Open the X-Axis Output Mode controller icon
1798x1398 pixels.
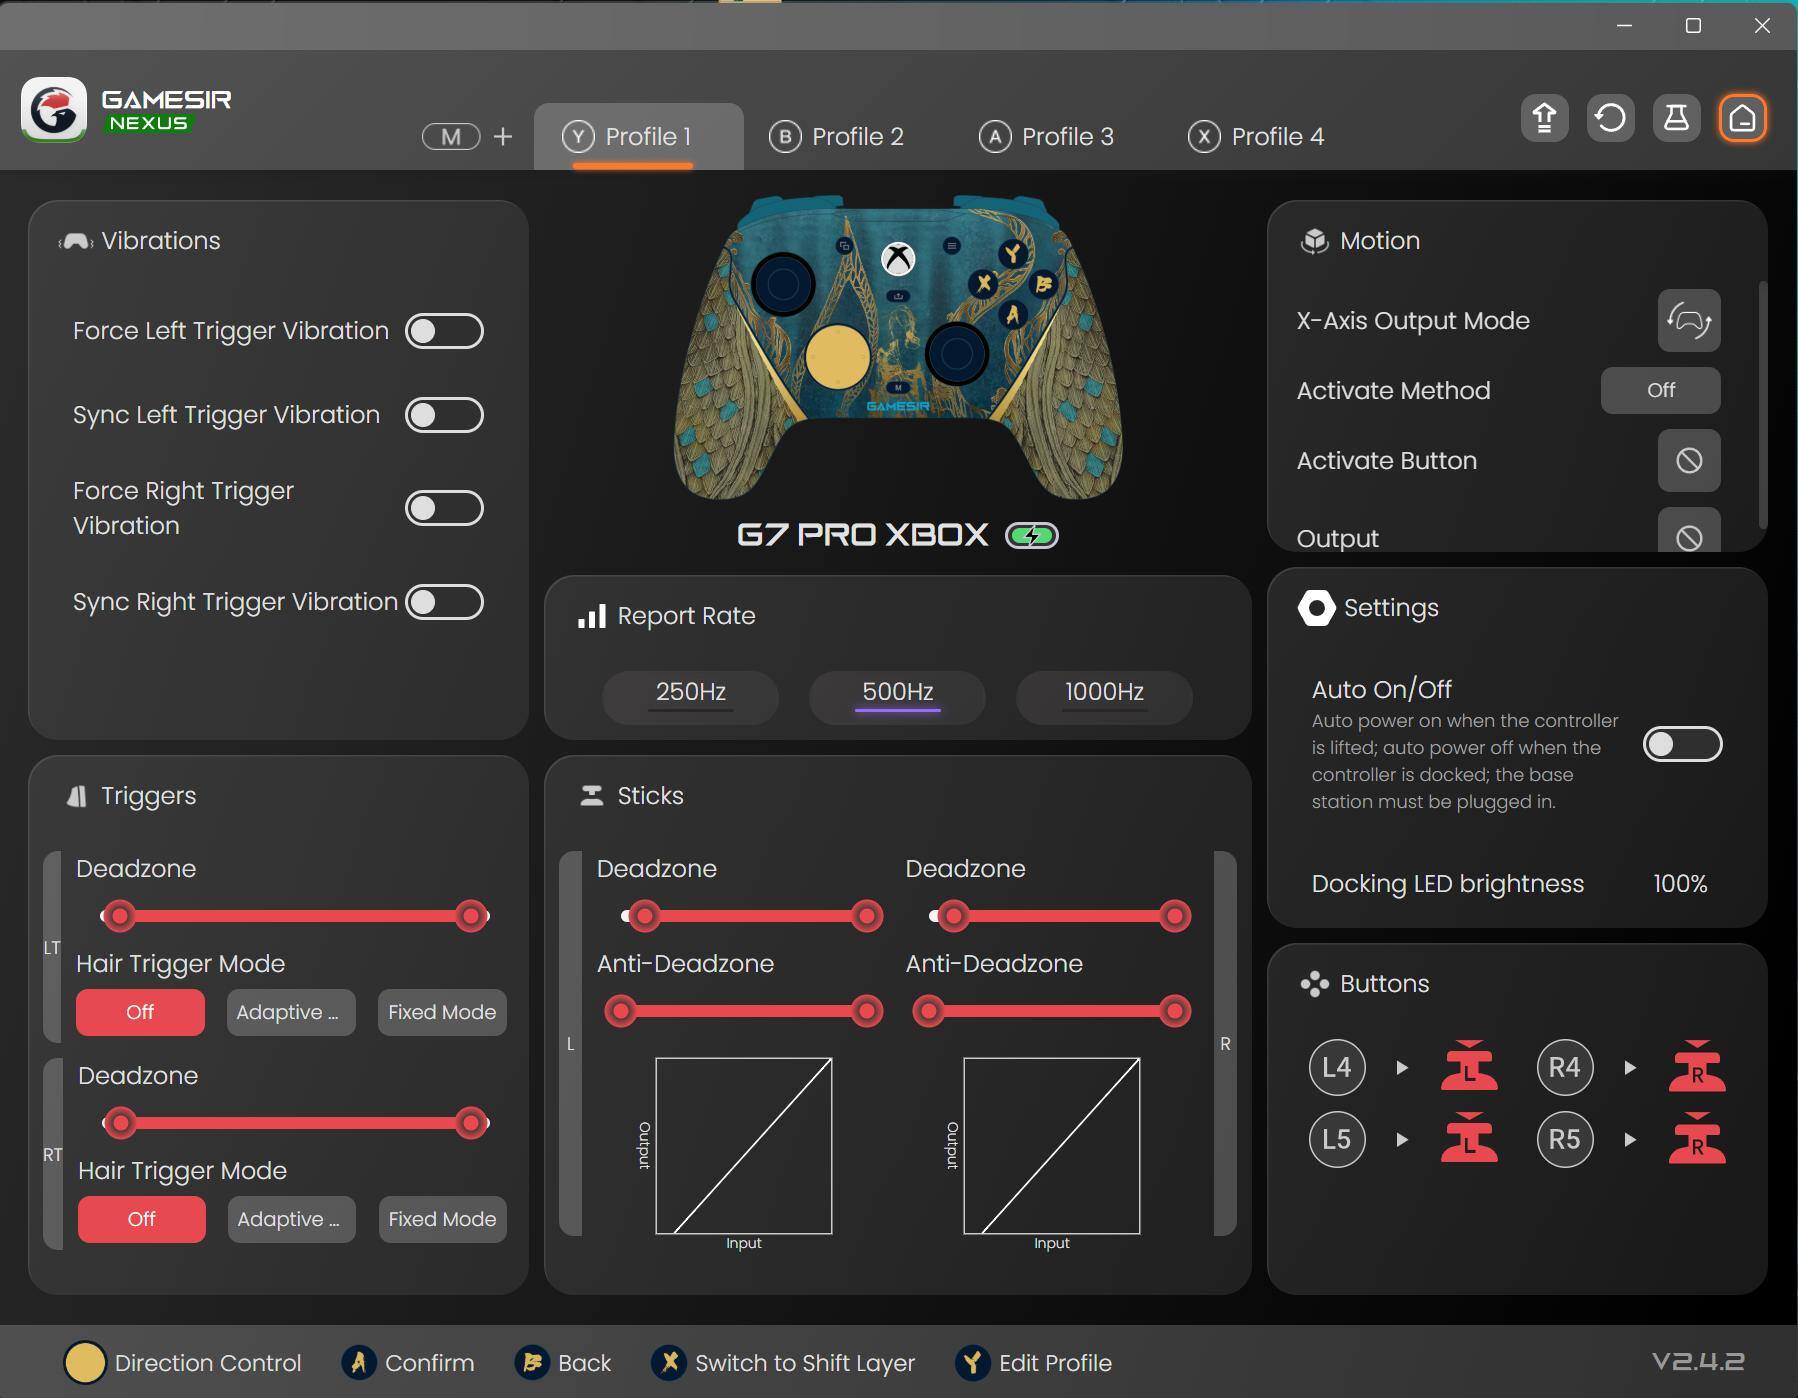(x=1689, y=320)
